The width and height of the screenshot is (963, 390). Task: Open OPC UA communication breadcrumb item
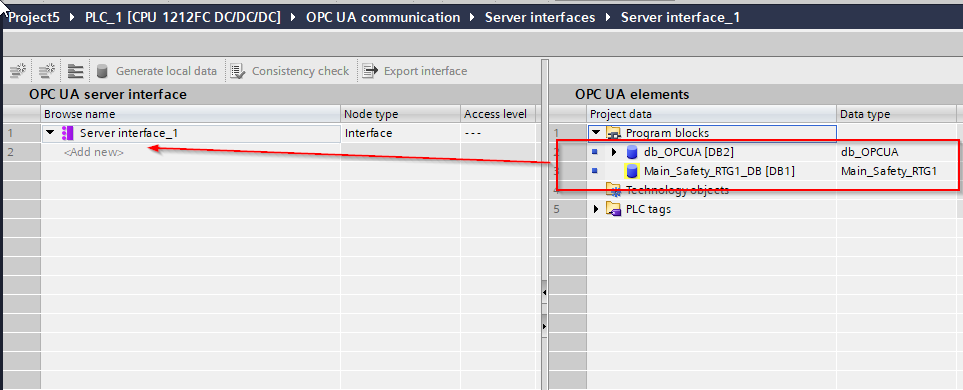[x=383, y=17]
